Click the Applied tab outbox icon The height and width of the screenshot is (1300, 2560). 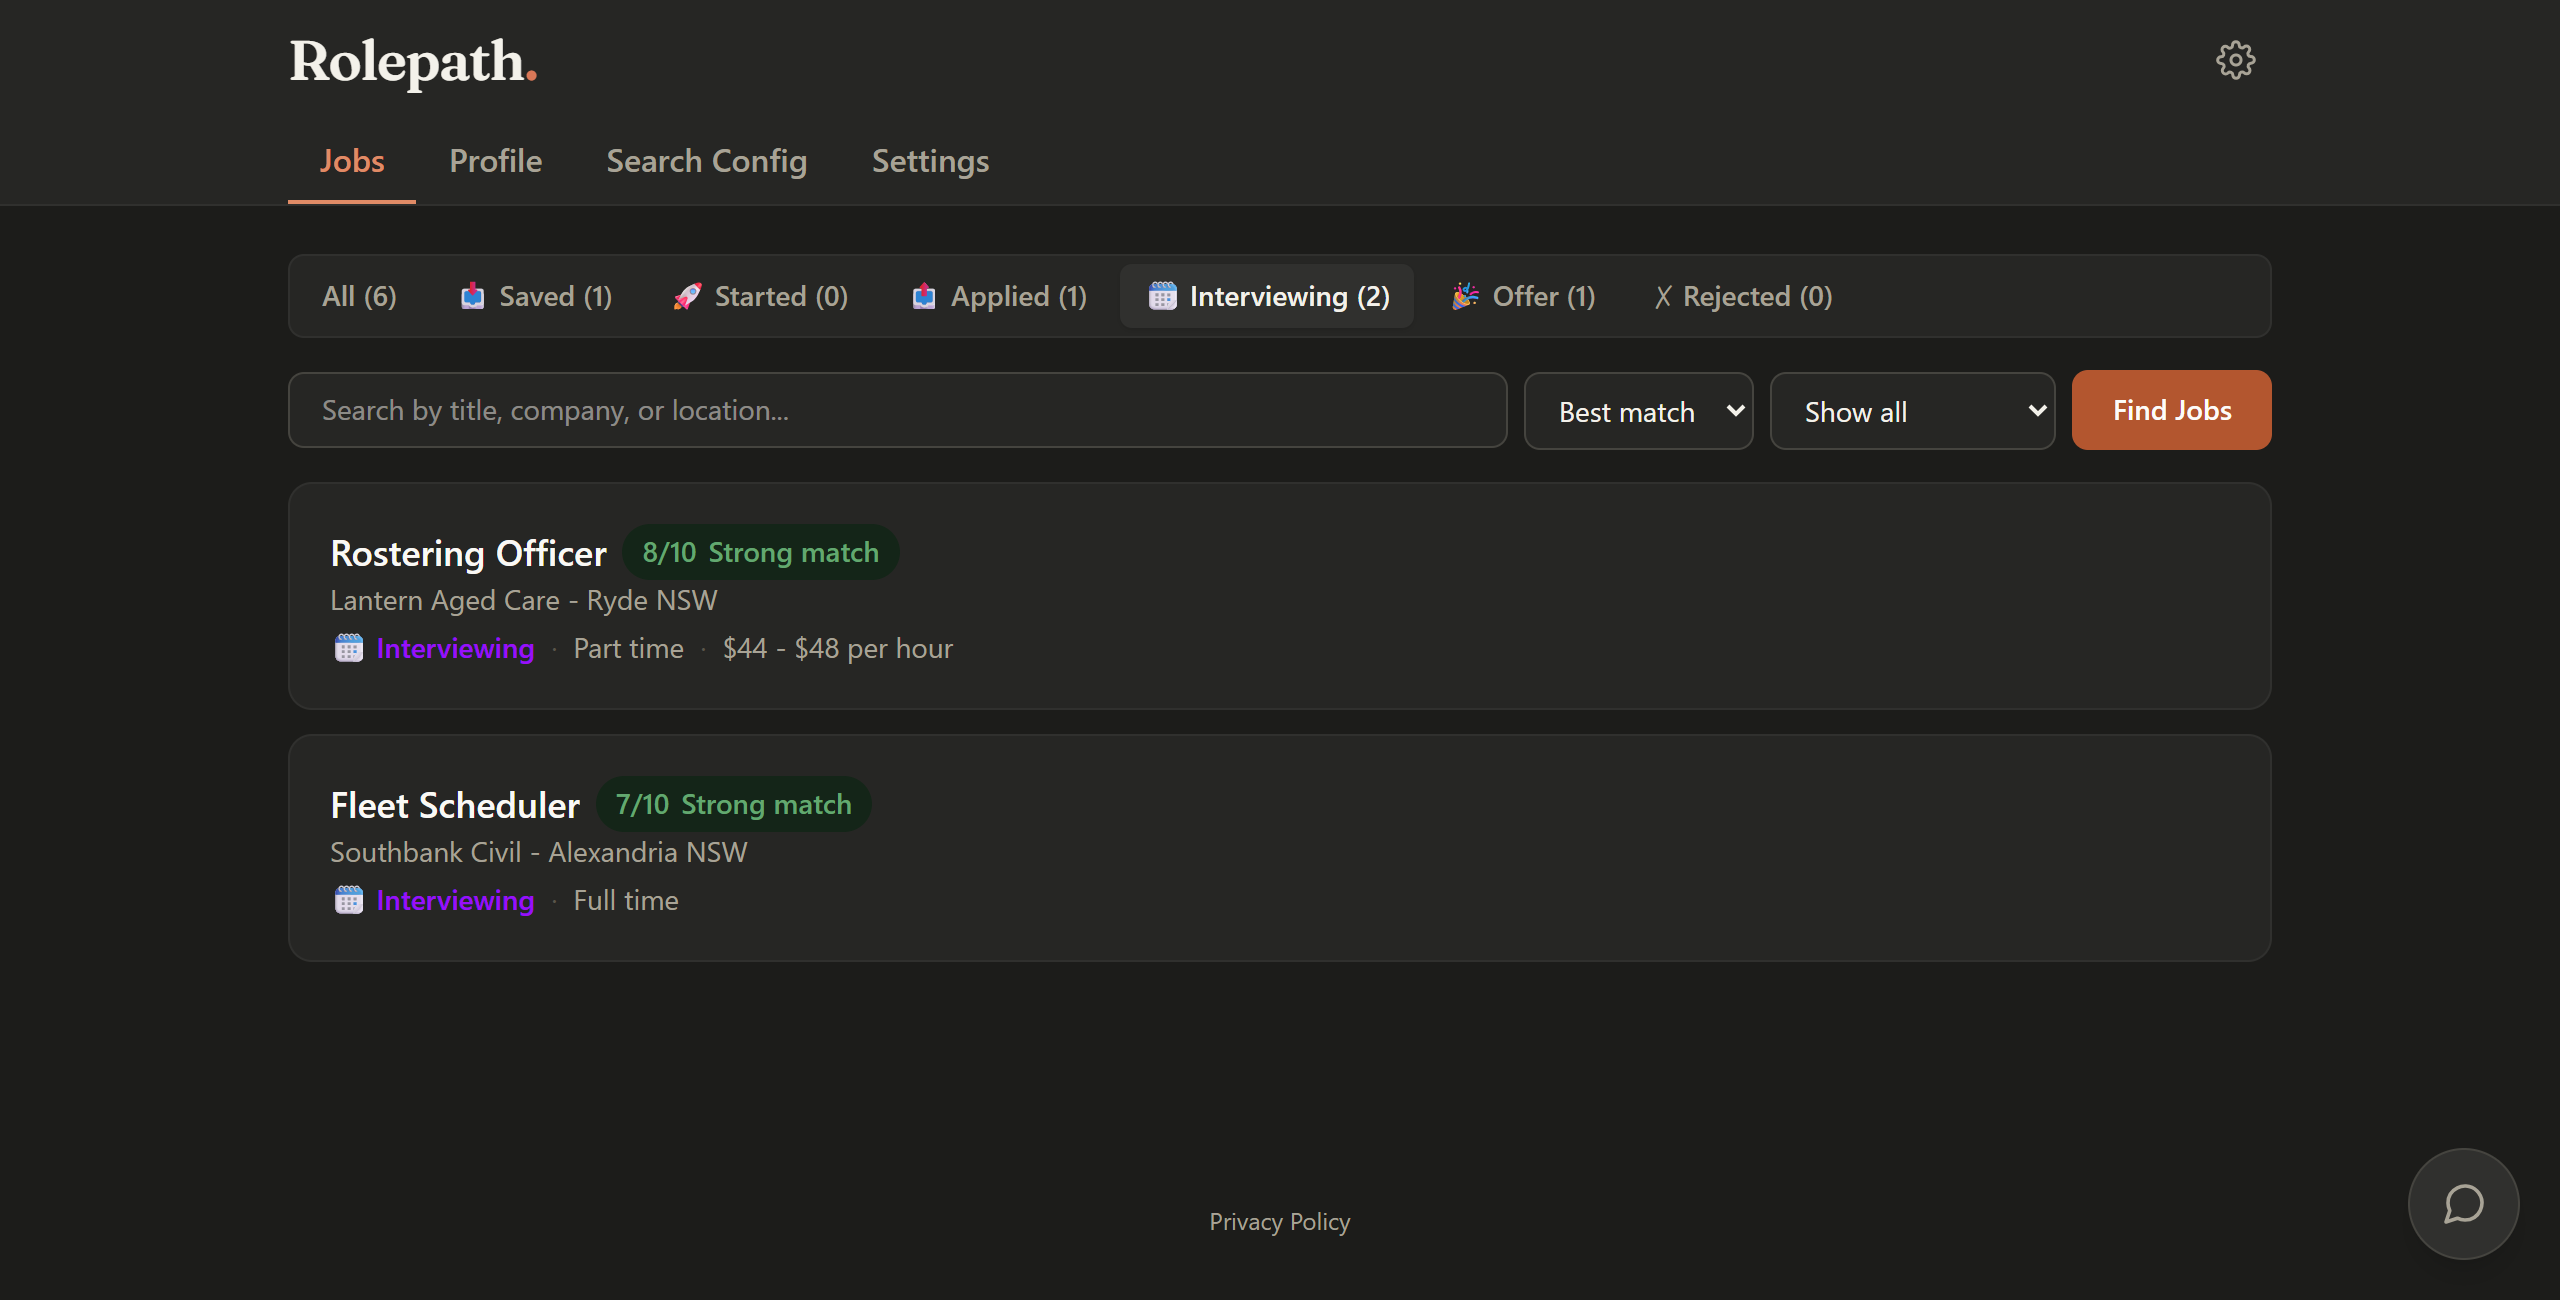click(924, 296)
